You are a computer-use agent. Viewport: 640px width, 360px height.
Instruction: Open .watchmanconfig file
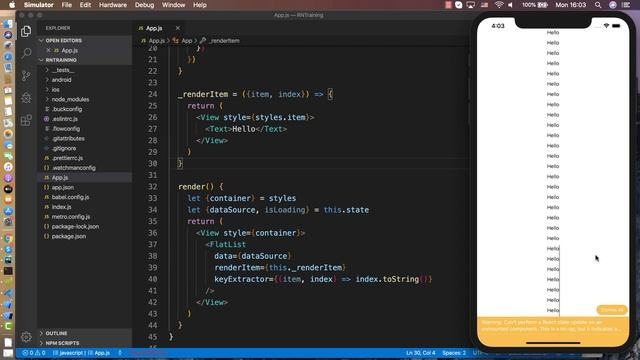(73, 168)
